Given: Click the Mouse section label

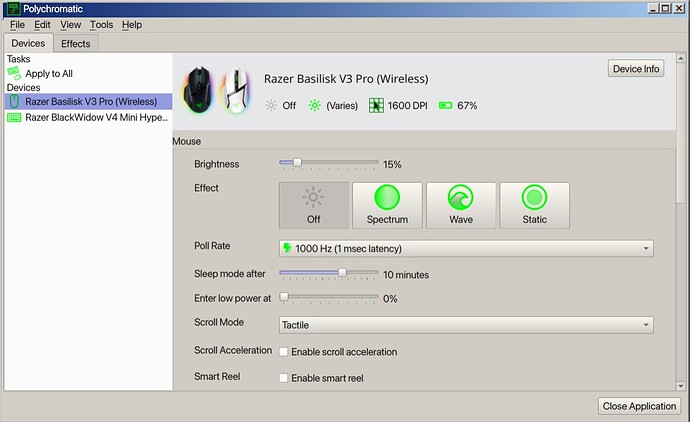Looking at the screenshot, I should [187, 141].
